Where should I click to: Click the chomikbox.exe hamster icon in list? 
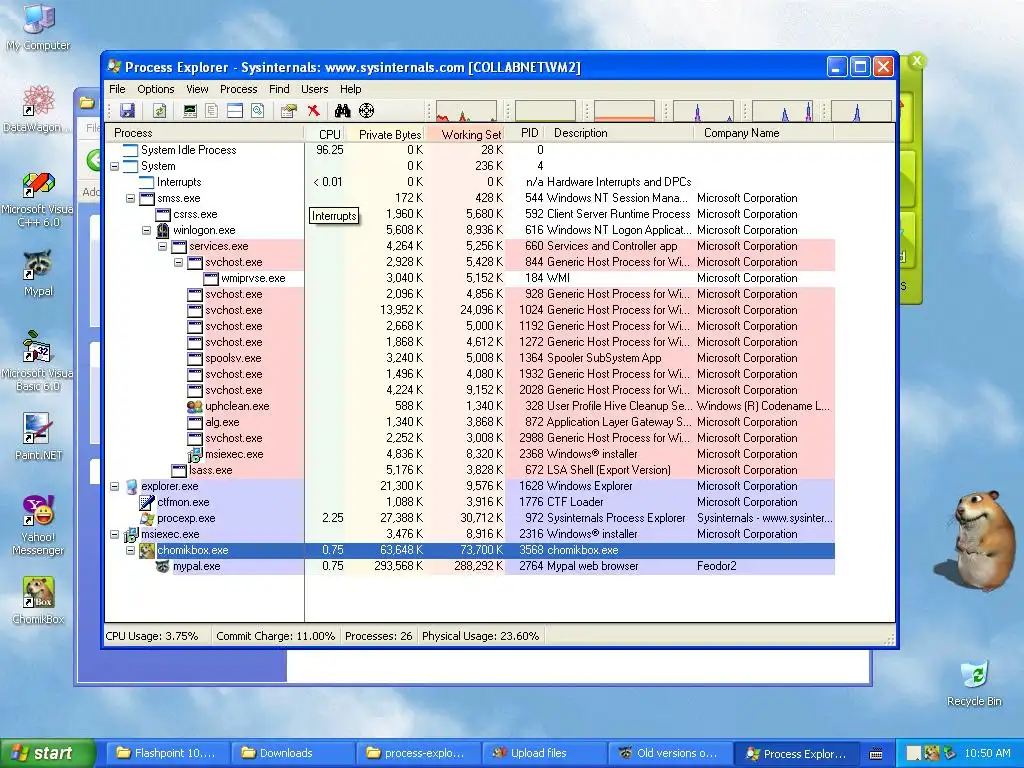pos(146,551)
